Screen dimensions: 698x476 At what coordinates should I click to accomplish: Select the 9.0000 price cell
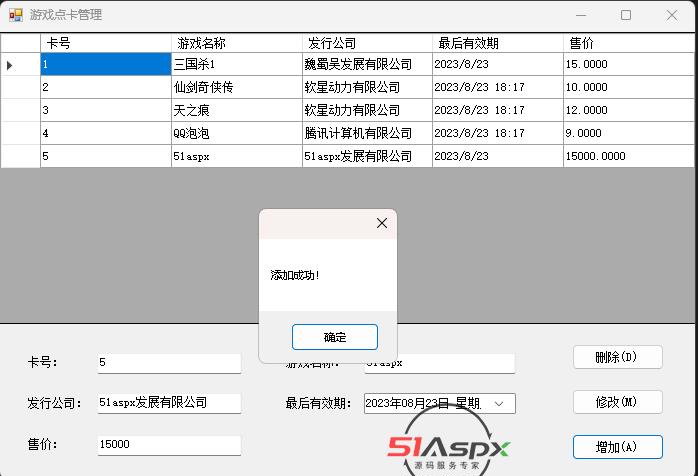(x=629, y=133)
